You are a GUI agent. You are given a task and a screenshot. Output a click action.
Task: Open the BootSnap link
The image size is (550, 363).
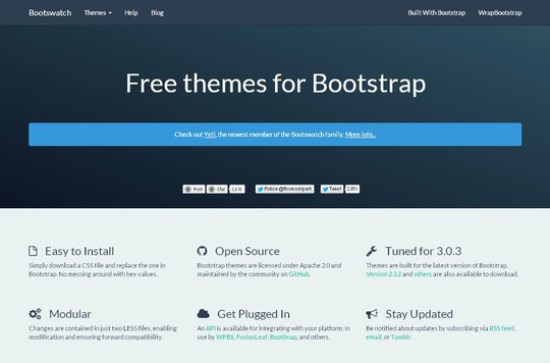[x=283, y=337]
